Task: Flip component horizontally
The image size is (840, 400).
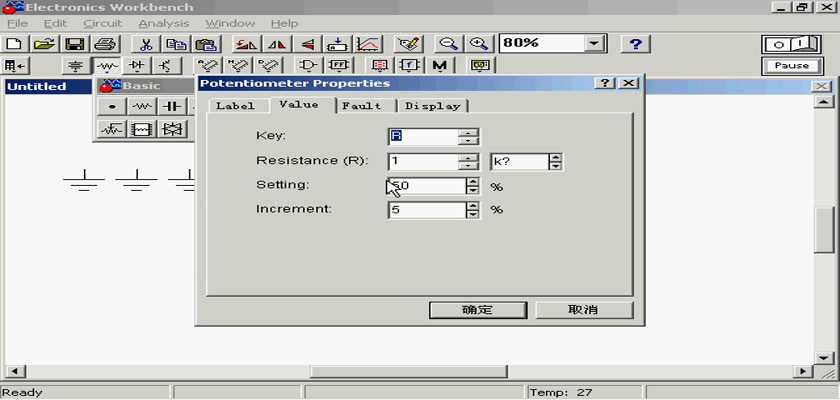Action: click(x=277, y=44)
